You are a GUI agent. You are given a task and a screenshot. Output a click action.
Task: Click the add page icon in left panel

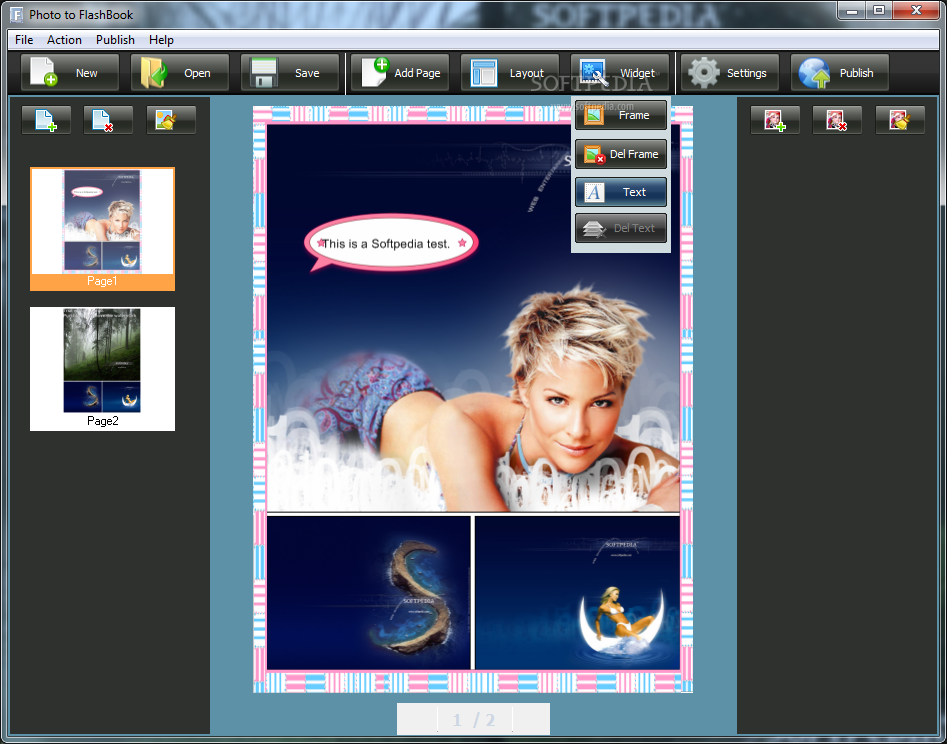point(47,120)
